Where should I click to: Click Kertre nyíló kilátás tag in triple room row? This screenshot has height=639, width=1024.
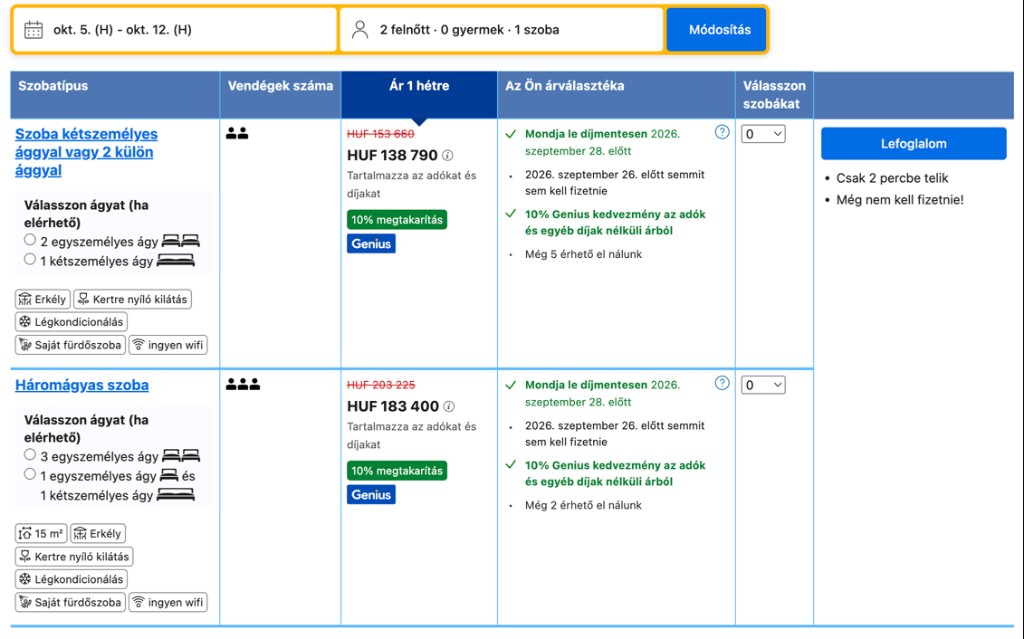tap(74, 557)
